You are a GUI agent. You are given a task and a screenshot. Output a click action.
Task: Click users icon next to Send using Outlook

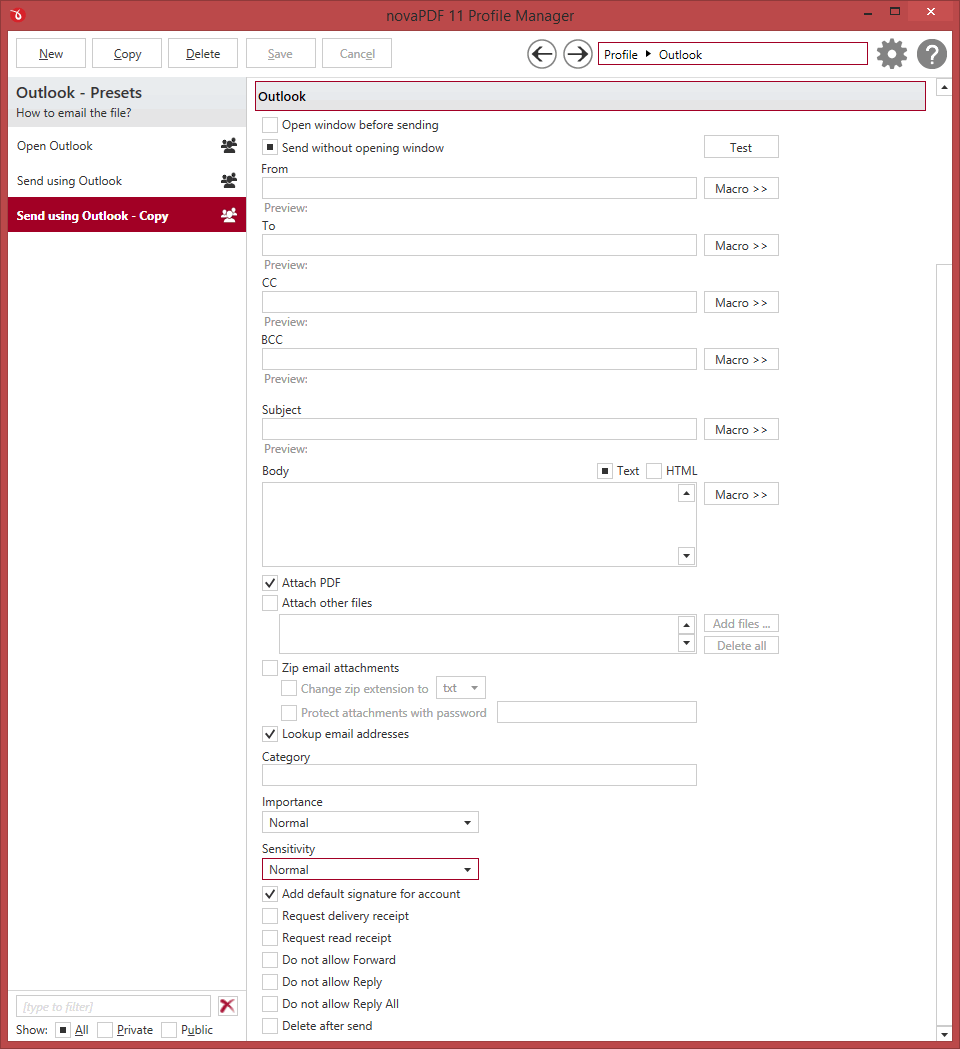pos(229,181)
